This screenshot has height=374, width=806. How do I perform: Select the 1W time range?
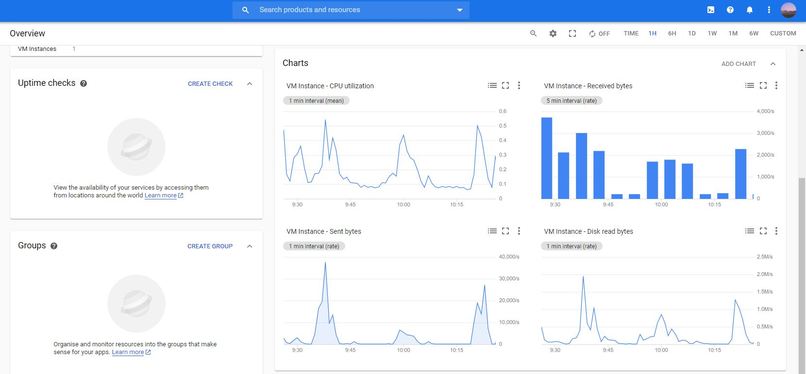(712, 33)
